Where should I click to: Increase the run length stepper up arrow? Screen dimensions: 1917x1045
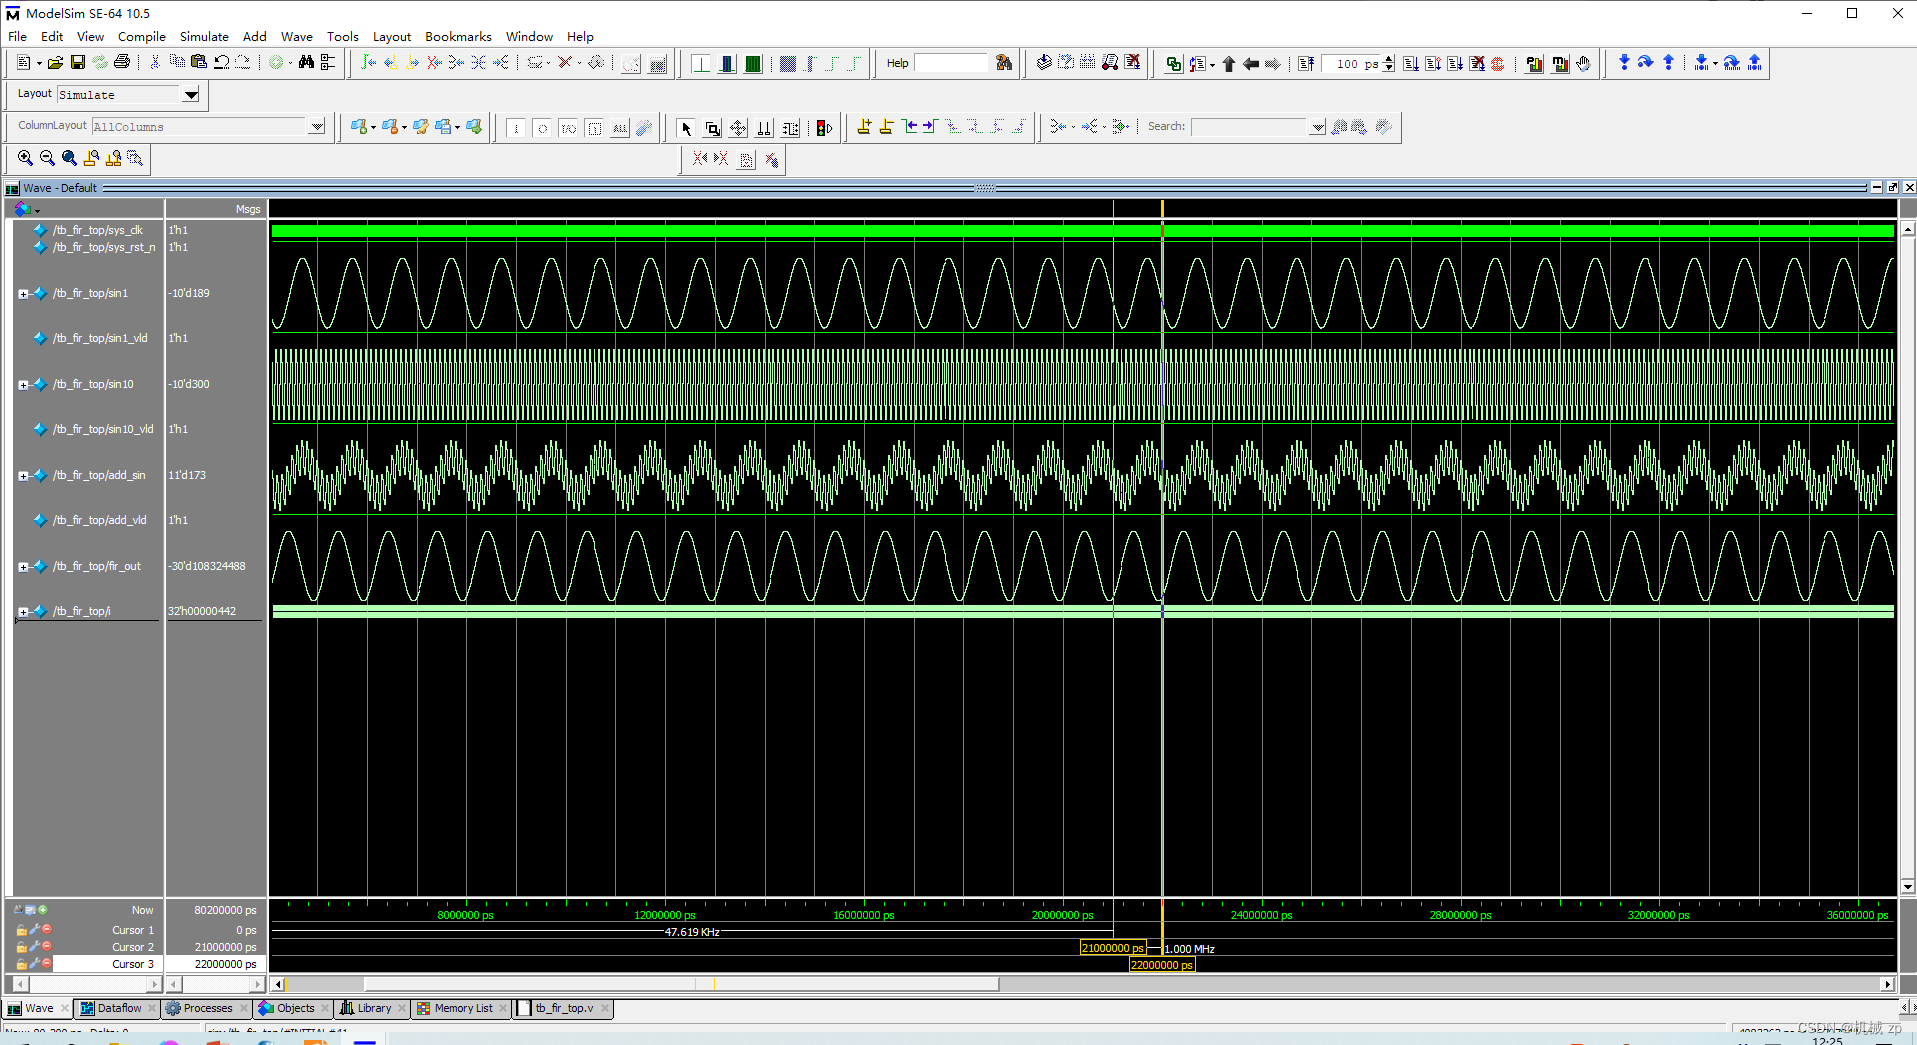click(1388, 59)
